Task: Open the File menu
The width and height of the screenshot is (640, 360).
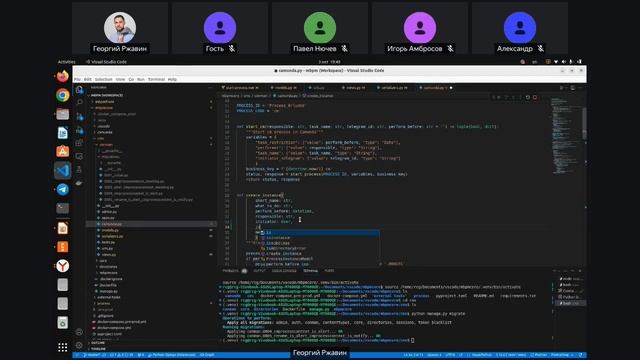Action: [77, 79]
